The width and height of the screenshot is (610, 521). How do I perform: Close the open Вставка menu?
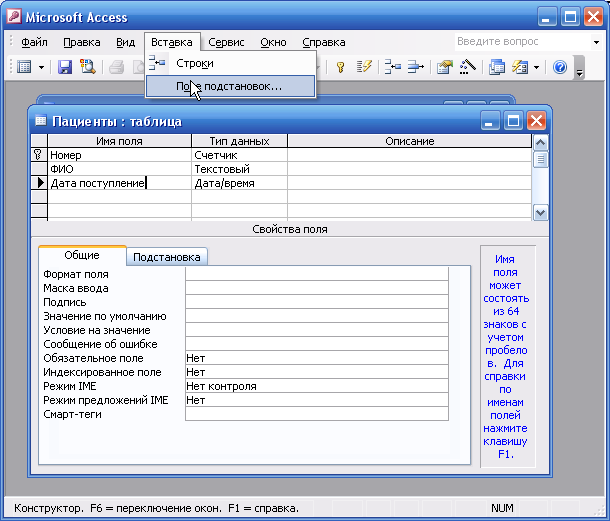pyautogui.click(x=172, y=42)
